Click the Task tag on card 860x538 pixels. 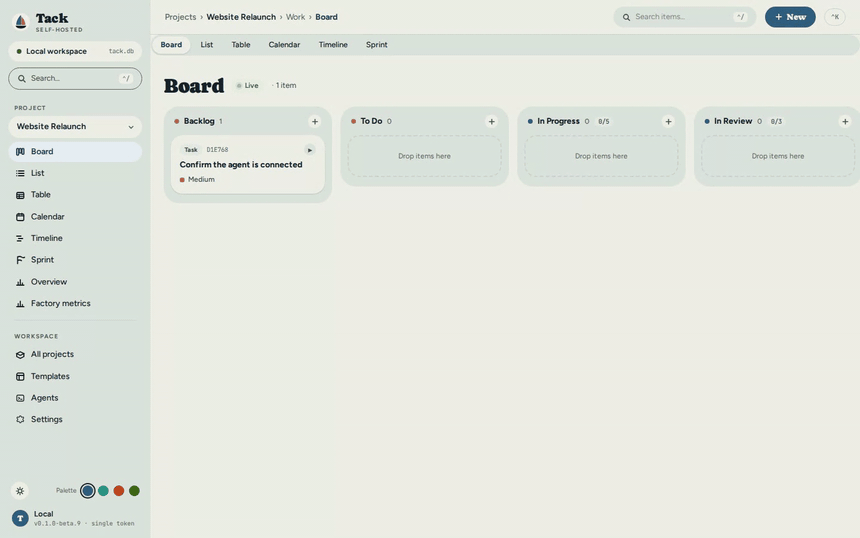pyautogui.click(x=191, y=150)
